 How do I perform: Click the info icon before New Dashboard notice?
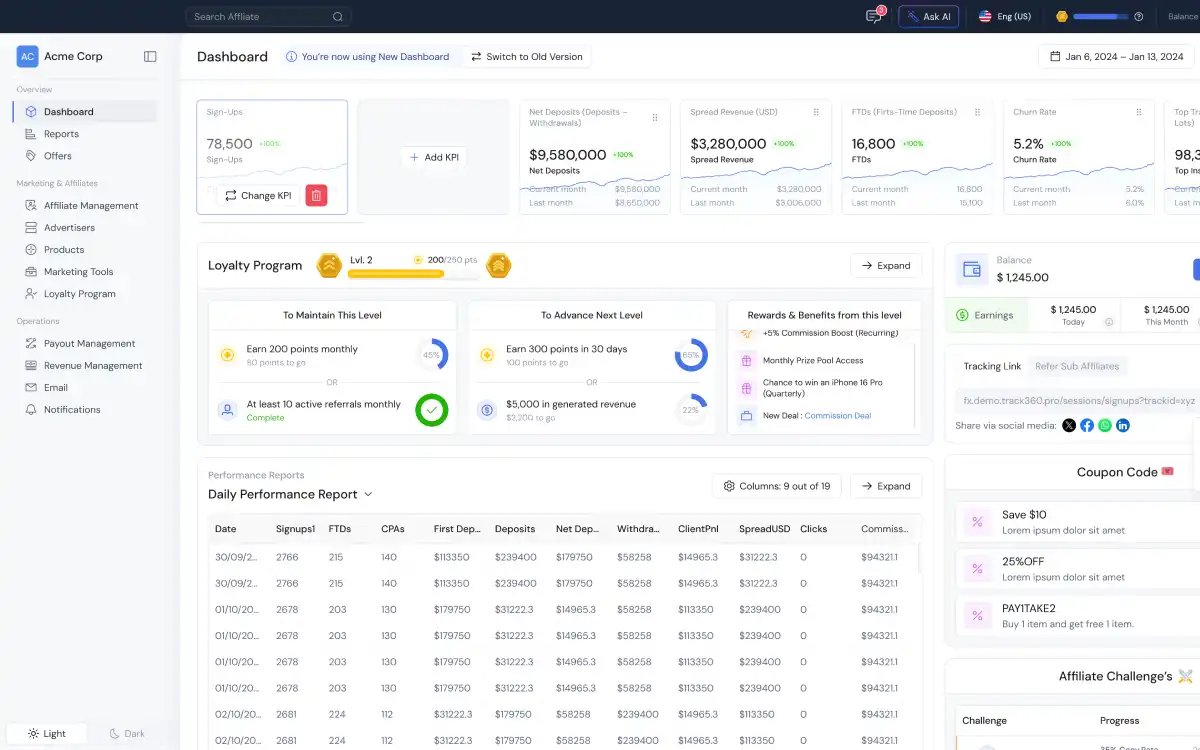click(291, 57)
